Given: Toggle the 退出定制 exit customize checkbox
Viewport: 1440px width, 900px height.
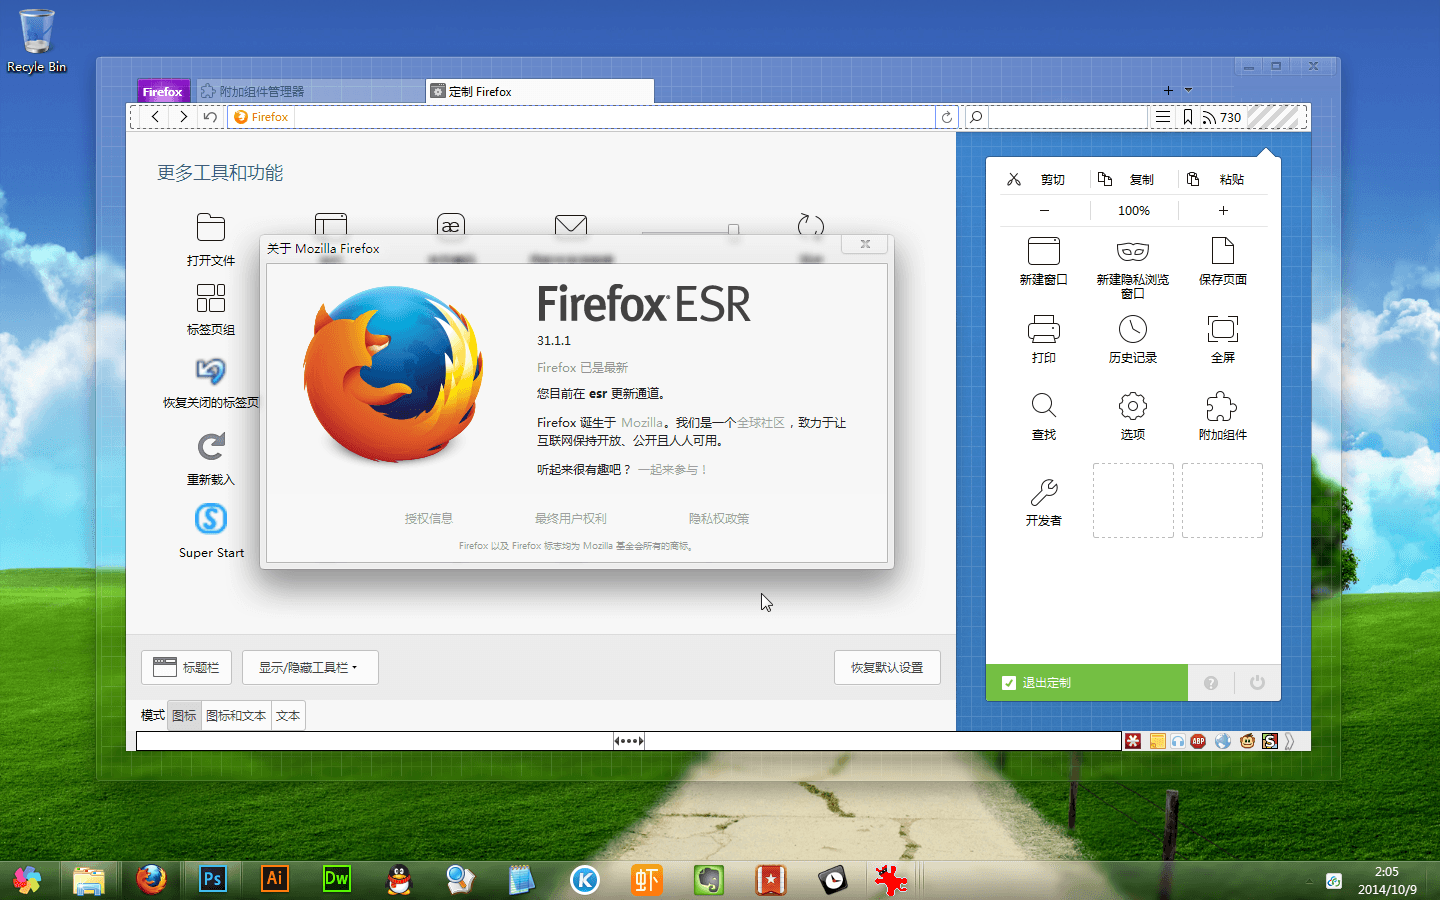Looking at the screenshot, I should pyautogui.click(x=1009, y=683).
